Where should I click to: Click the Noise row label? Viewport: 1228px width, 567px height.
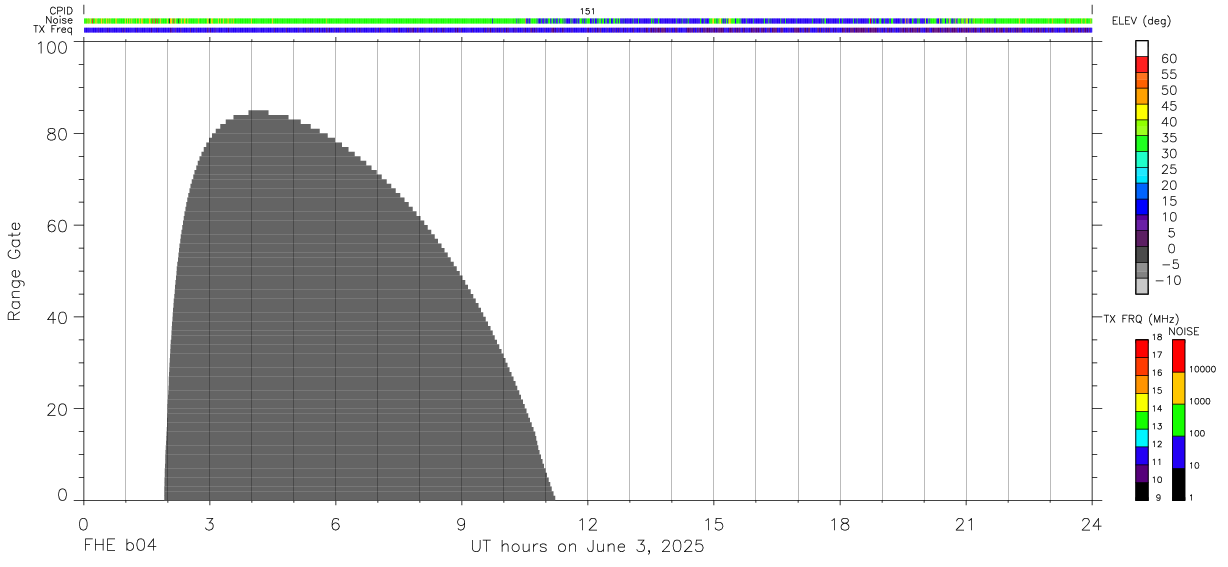[x=59, y=20]
